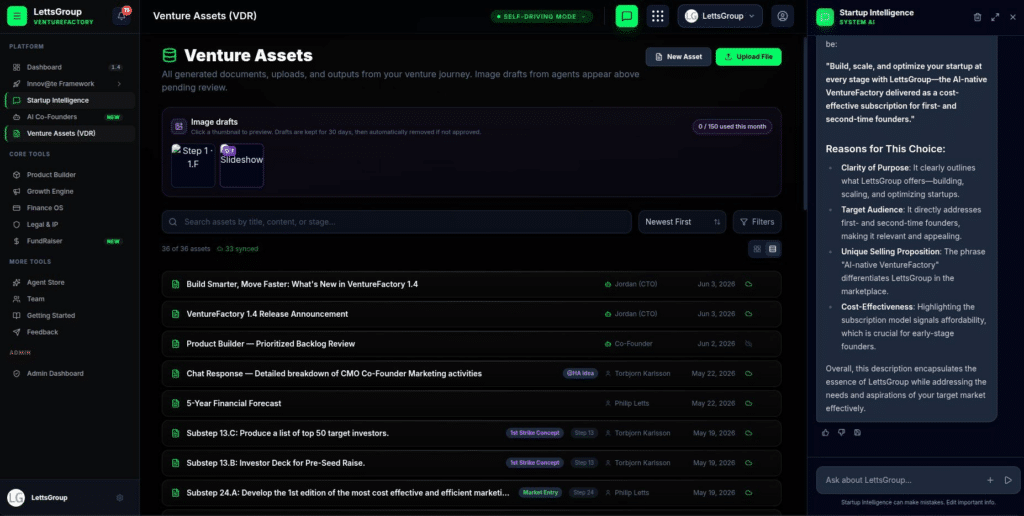Click document icon of Substep 13.B Investor Deck
Viewport: 1024px width, 516px height.
[175, 463]
